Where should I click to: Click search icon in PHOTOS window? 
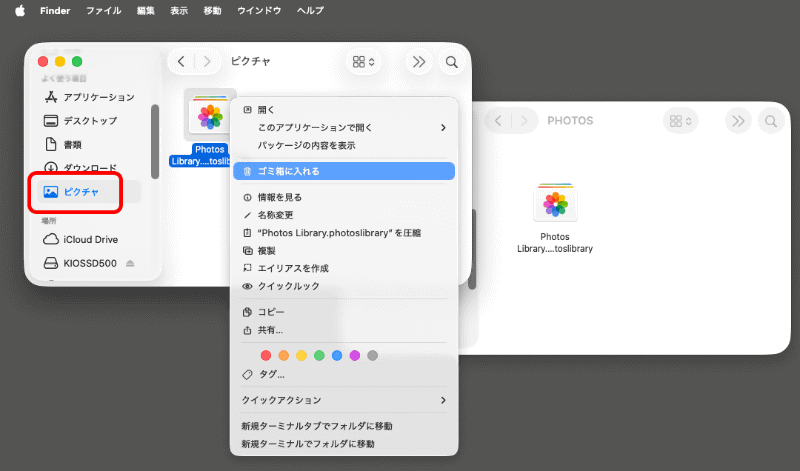coord(771,121)
